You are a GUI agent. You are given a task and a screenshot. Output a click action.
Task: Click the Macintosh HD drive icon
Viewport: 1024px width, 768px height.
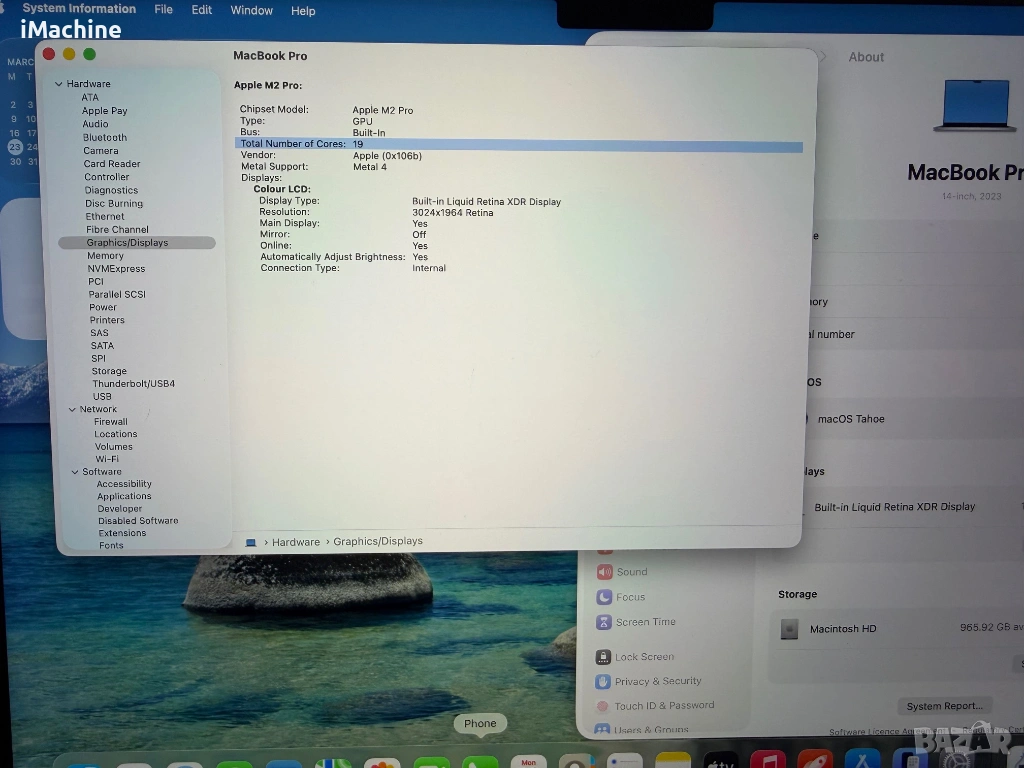(789, 629)
